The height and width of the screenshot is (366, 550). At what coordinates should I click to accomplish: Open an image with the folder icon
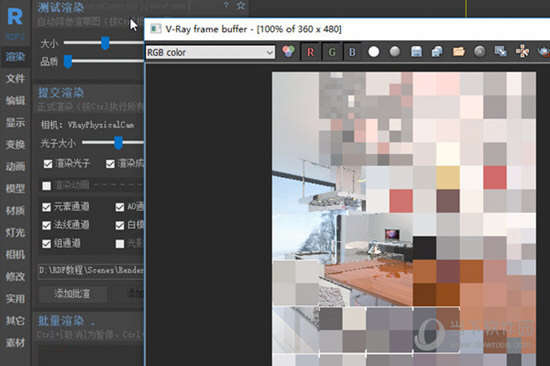[458, 52]
